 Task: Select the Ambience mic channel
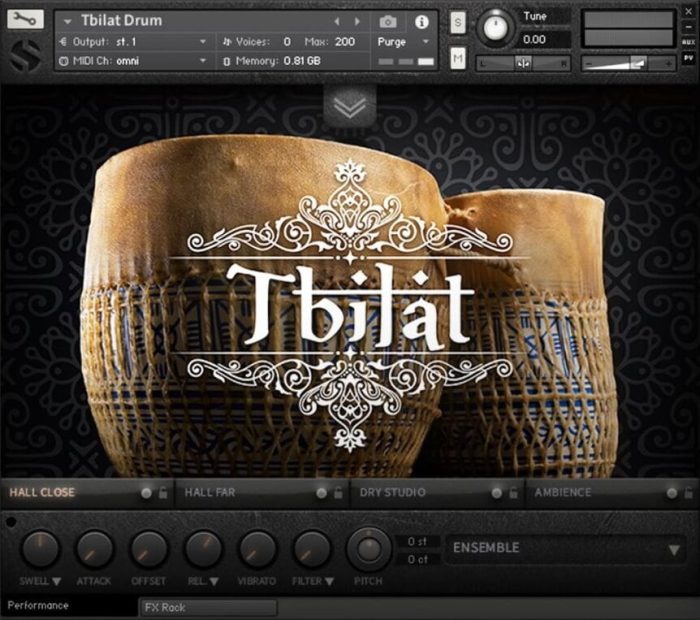coord(563,493)
